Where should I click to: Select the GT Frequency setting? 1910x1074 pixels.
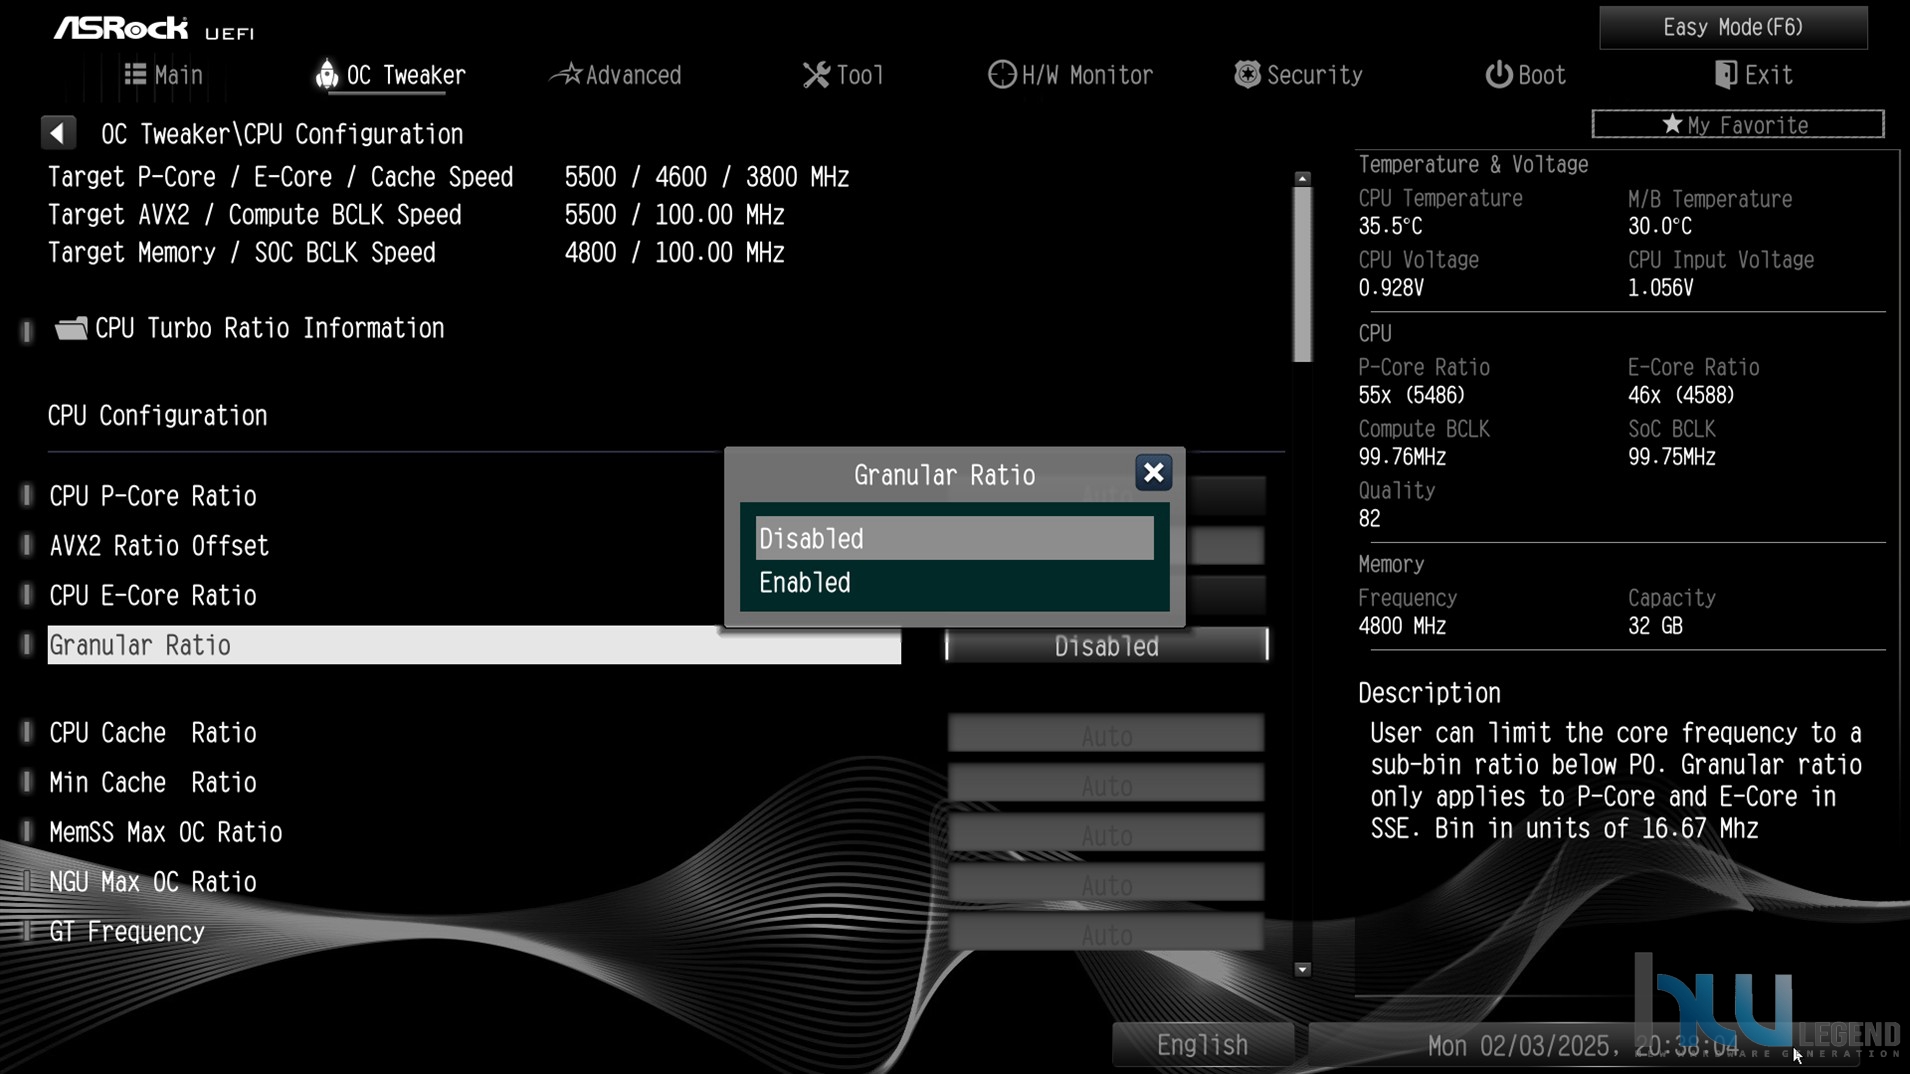(x=127, y=932)
